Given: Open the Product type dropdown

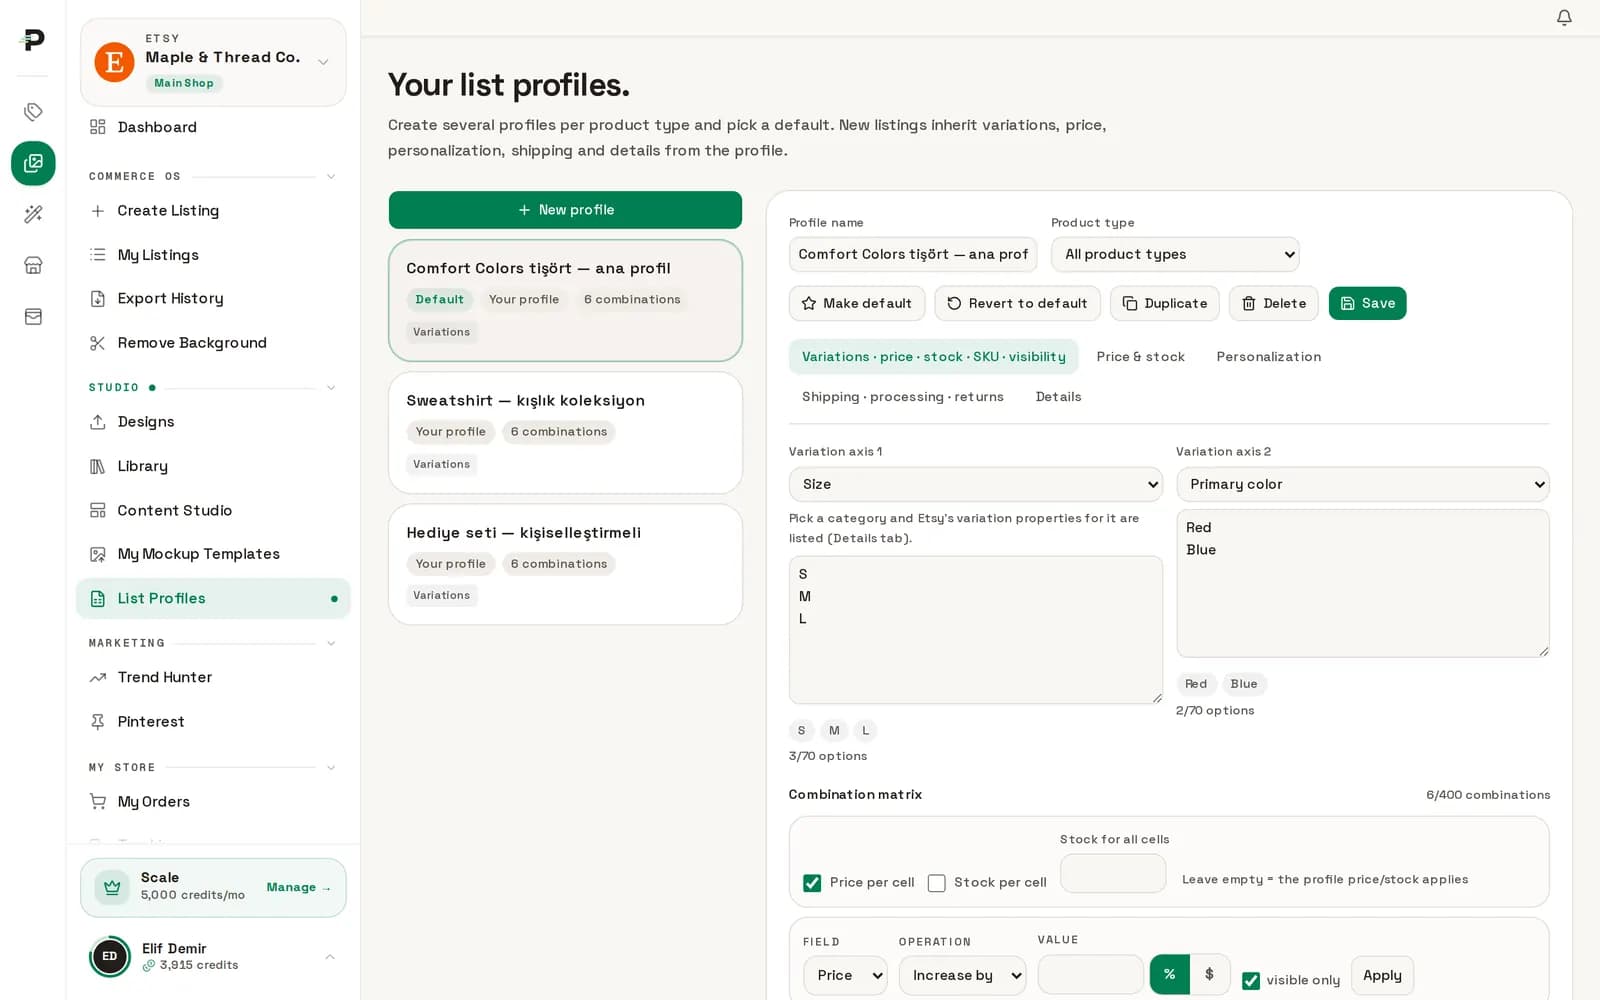Looking at the screenshot, I should (1175, 255).
